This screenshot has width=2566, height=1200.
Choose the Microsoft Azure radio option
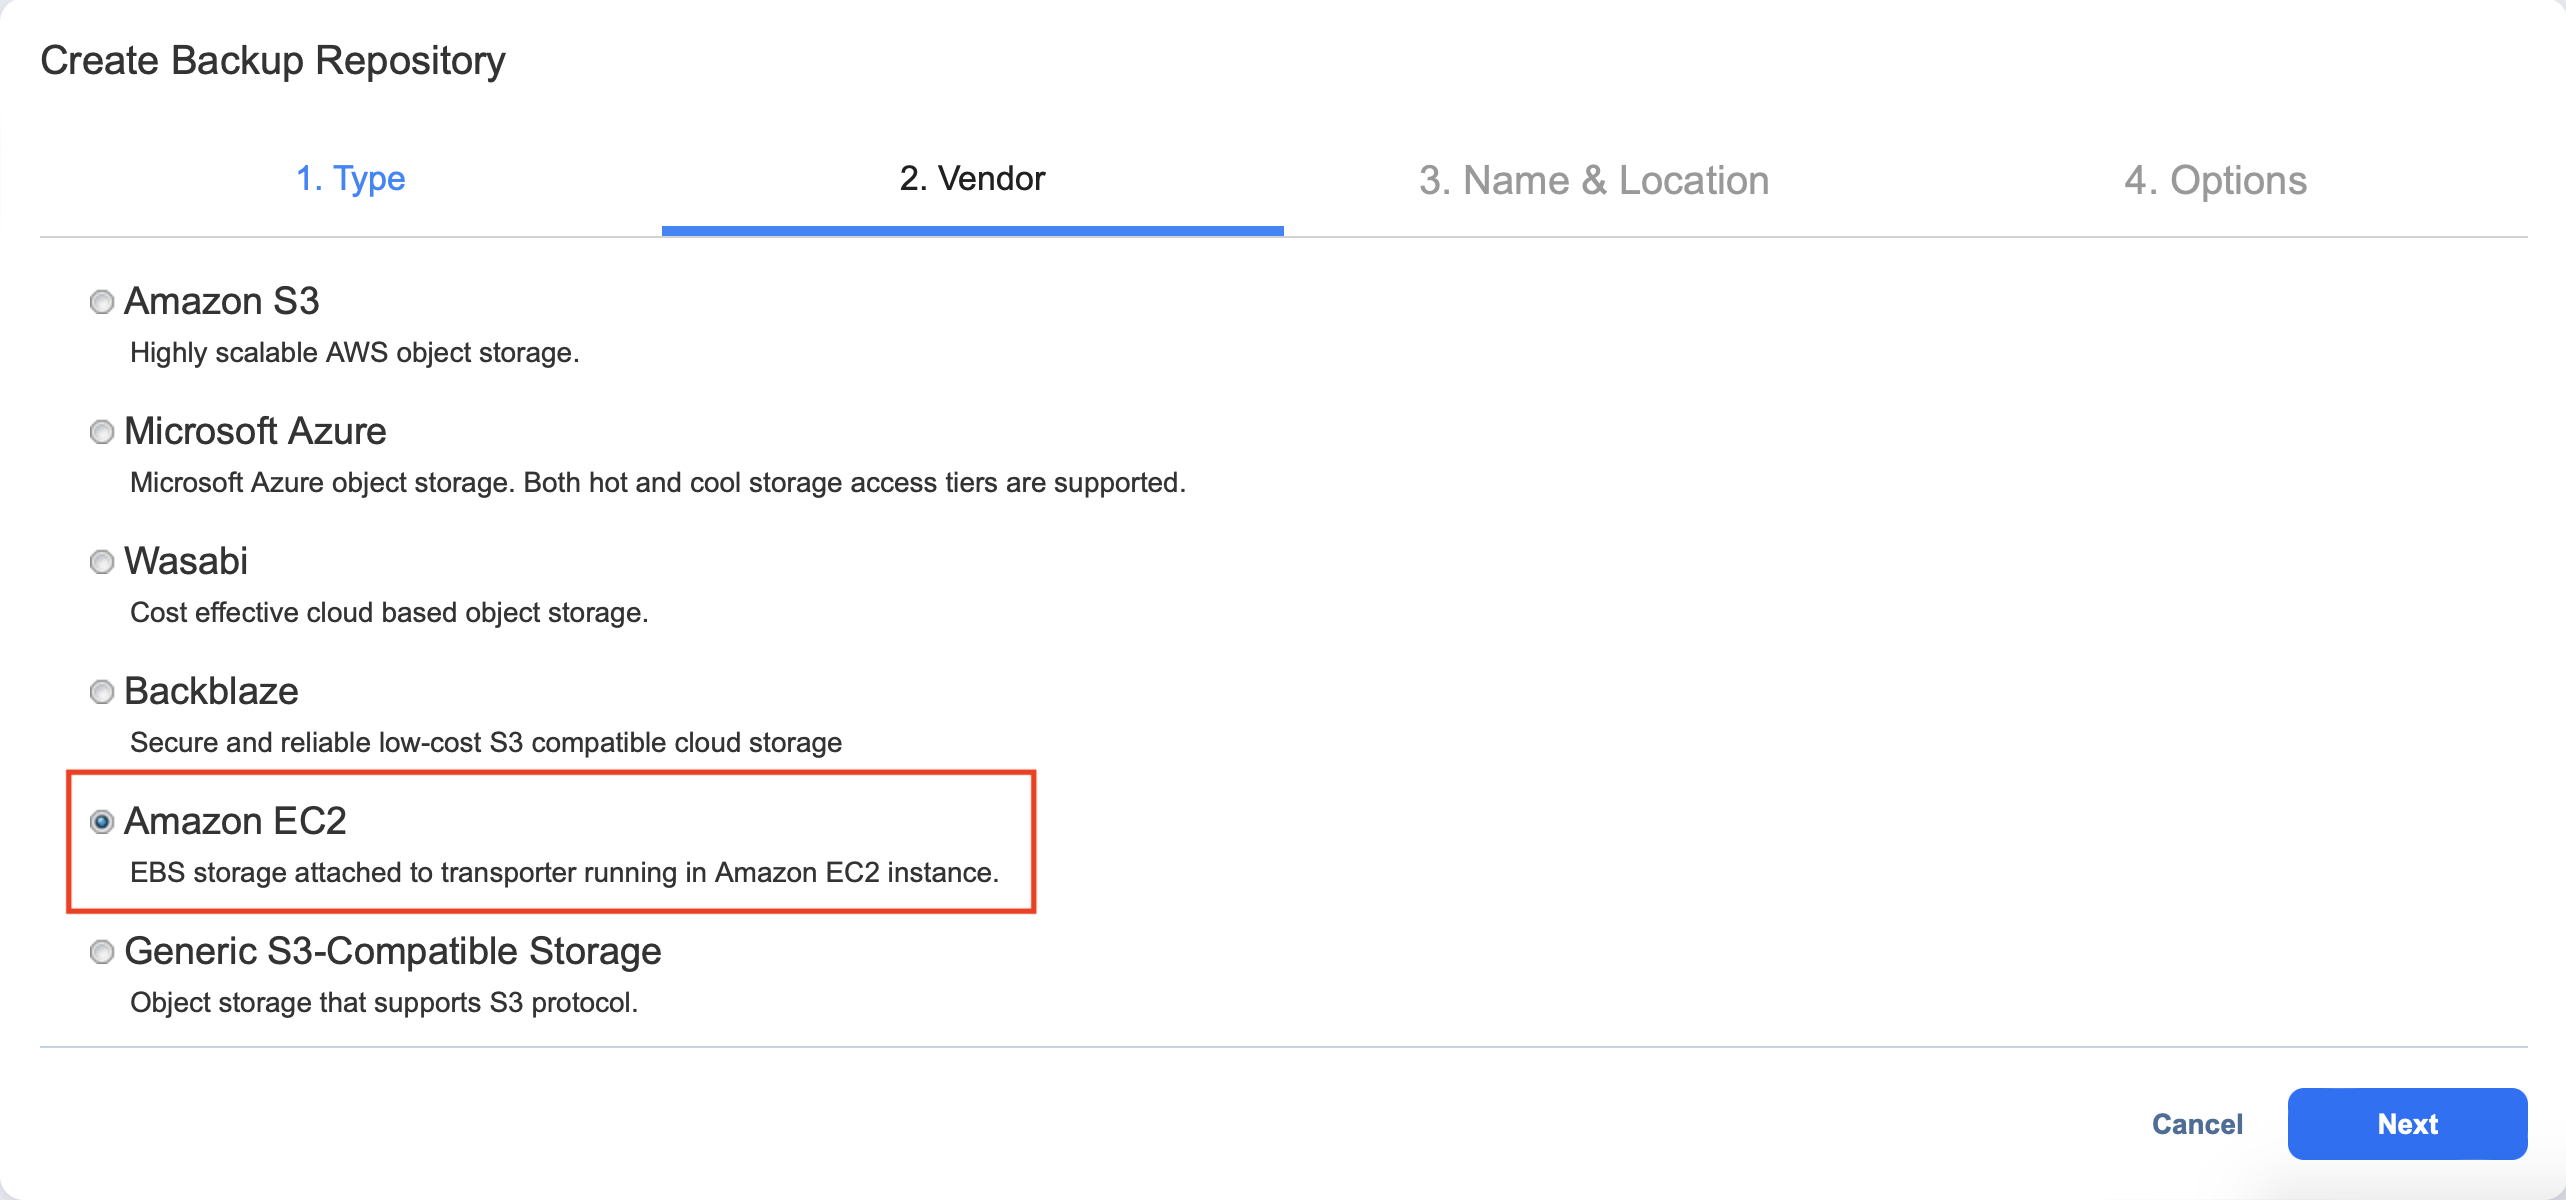[102, 432]
